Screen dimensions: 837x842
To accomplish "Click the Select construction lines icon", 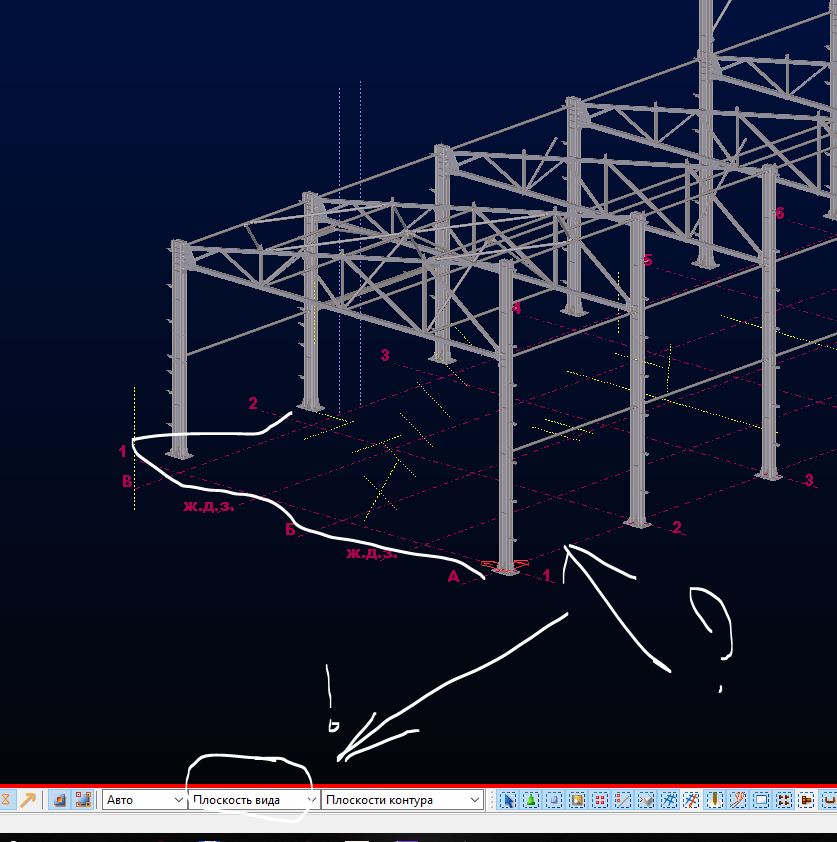I will point(623,800).
